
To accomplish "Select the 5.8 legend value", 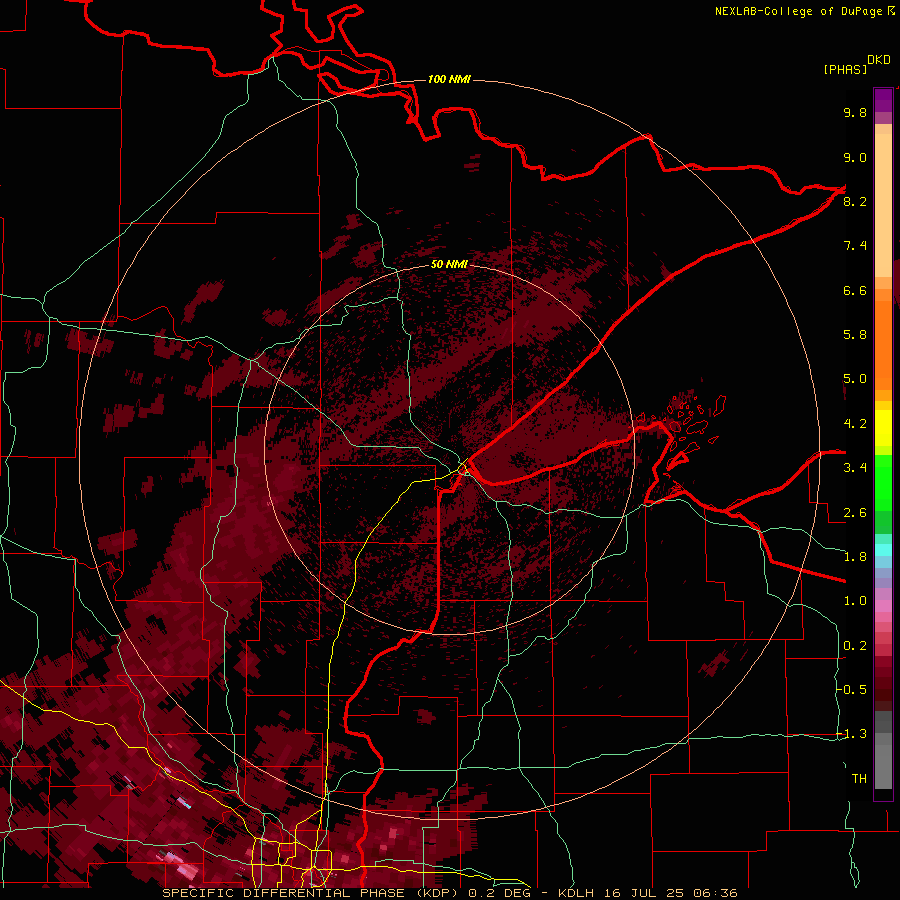I will (855, 335).
